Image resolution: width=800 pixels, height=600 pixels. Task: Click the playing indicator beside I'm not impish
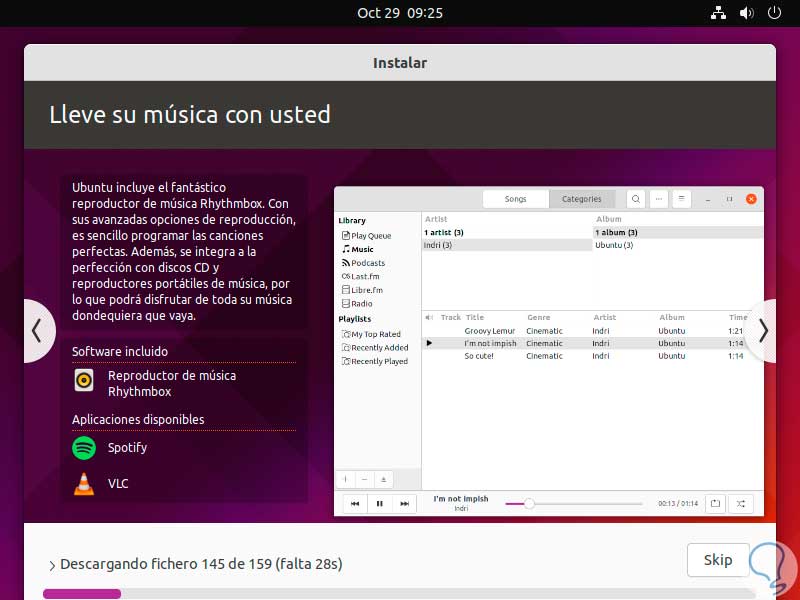point(429,343)
